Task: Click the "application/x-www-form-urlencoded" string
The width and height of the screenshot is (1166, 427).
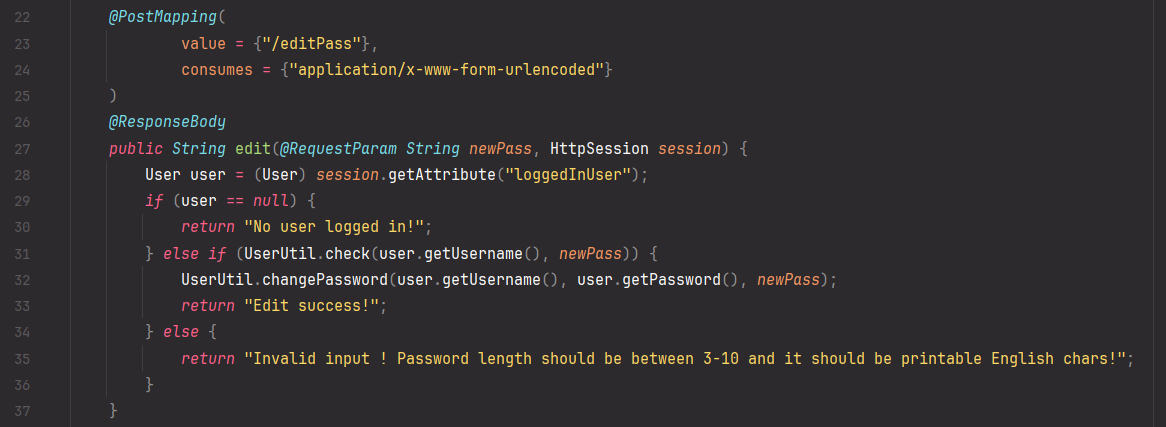Action: [447, 71]
